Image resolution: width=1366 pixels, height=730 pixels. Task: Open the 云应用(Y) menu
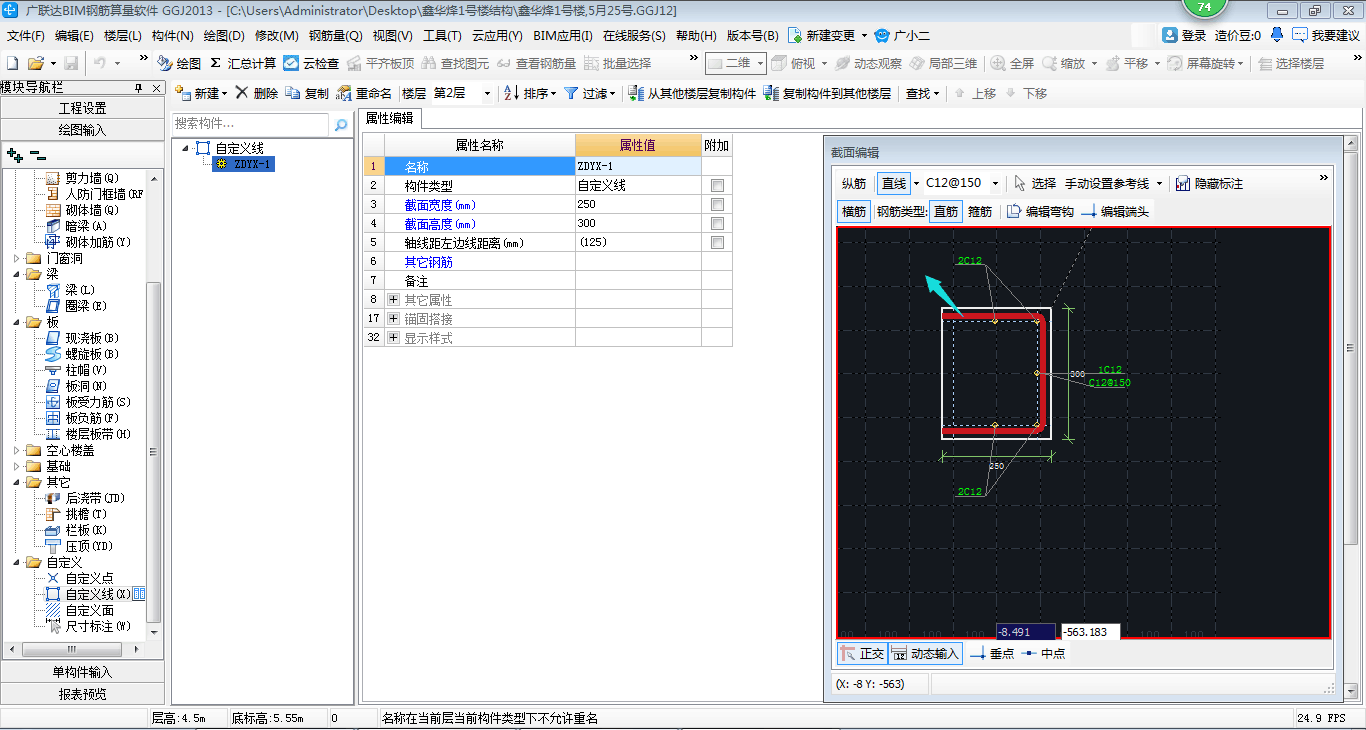pyautogui.click(x=497, y=35)
